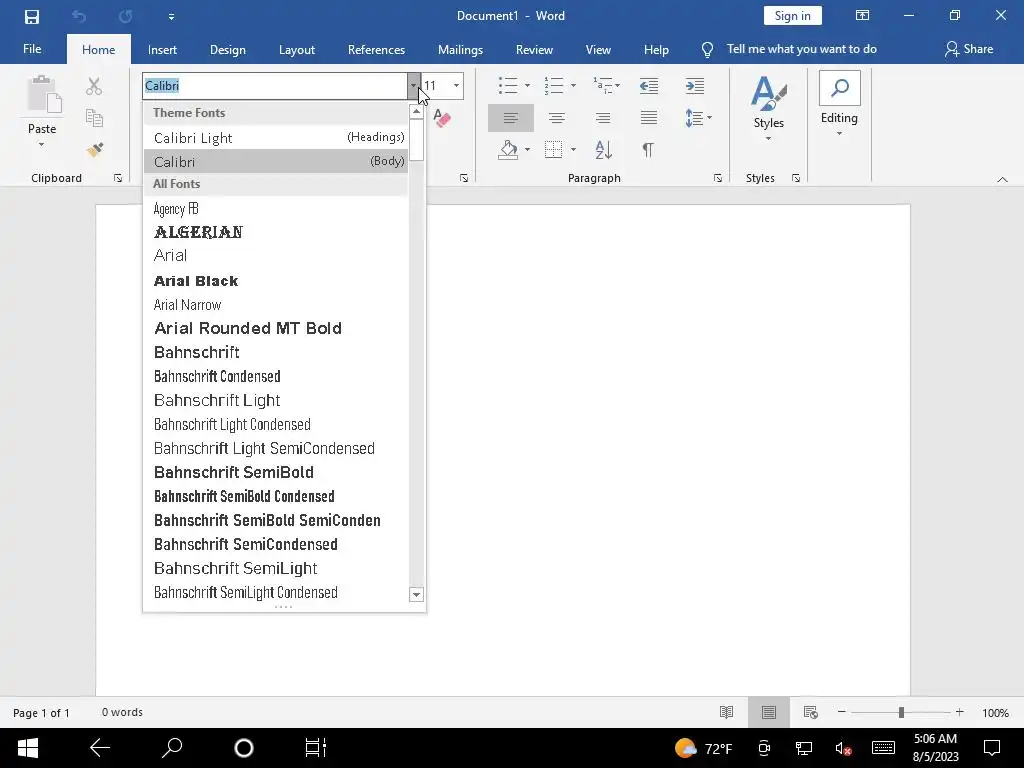Switch to the References tab
The width and height of the screenshot is (1024, 768).
point(376,50)
